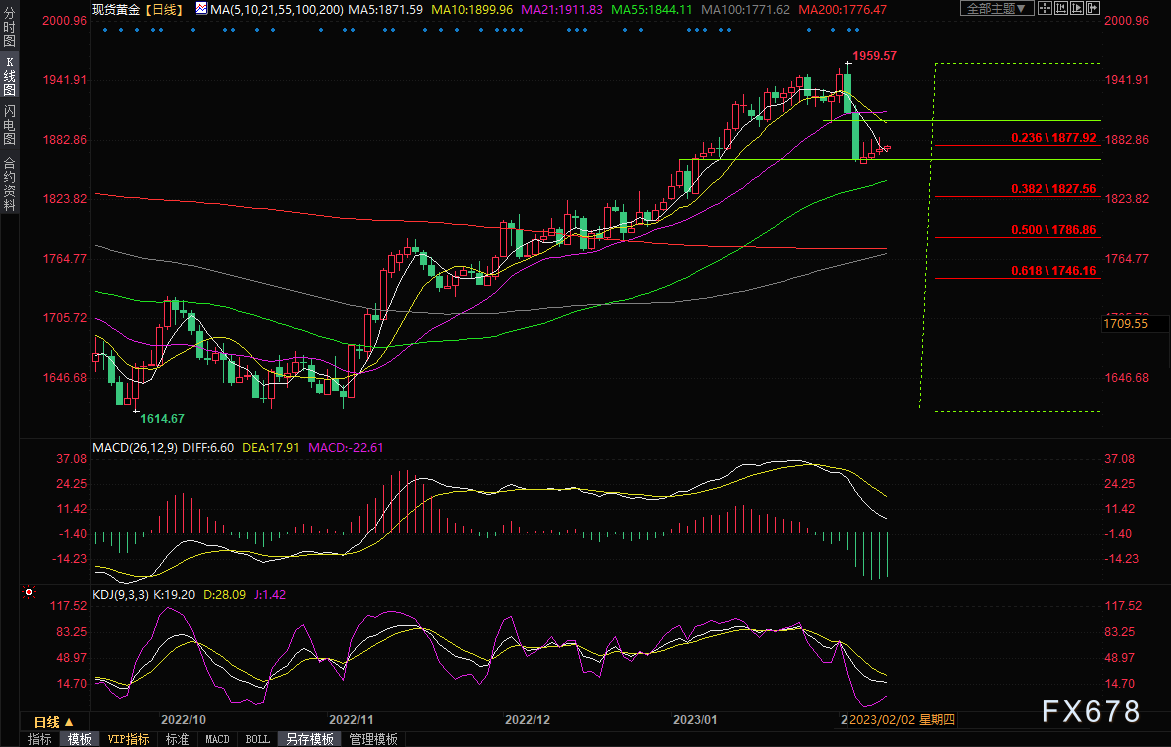Switch to 分时图 side tab
The width and height of the screenshot is (1171, 747).
point(10,28)
